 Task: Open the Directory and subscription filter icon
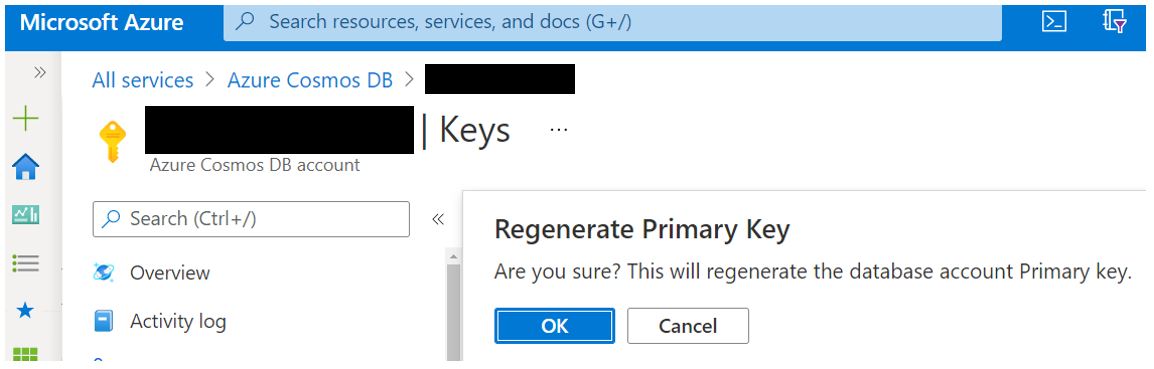[1115, 22]
